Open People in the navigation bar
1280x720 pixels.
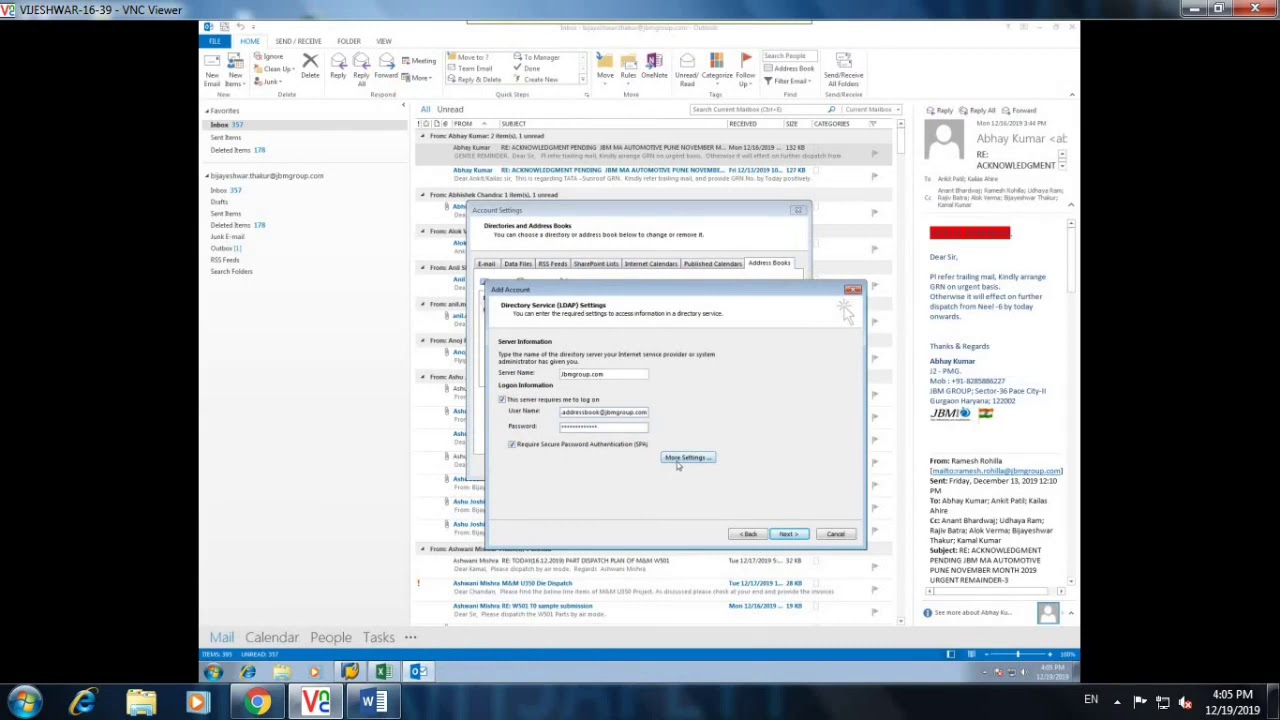tap(331, 637)
